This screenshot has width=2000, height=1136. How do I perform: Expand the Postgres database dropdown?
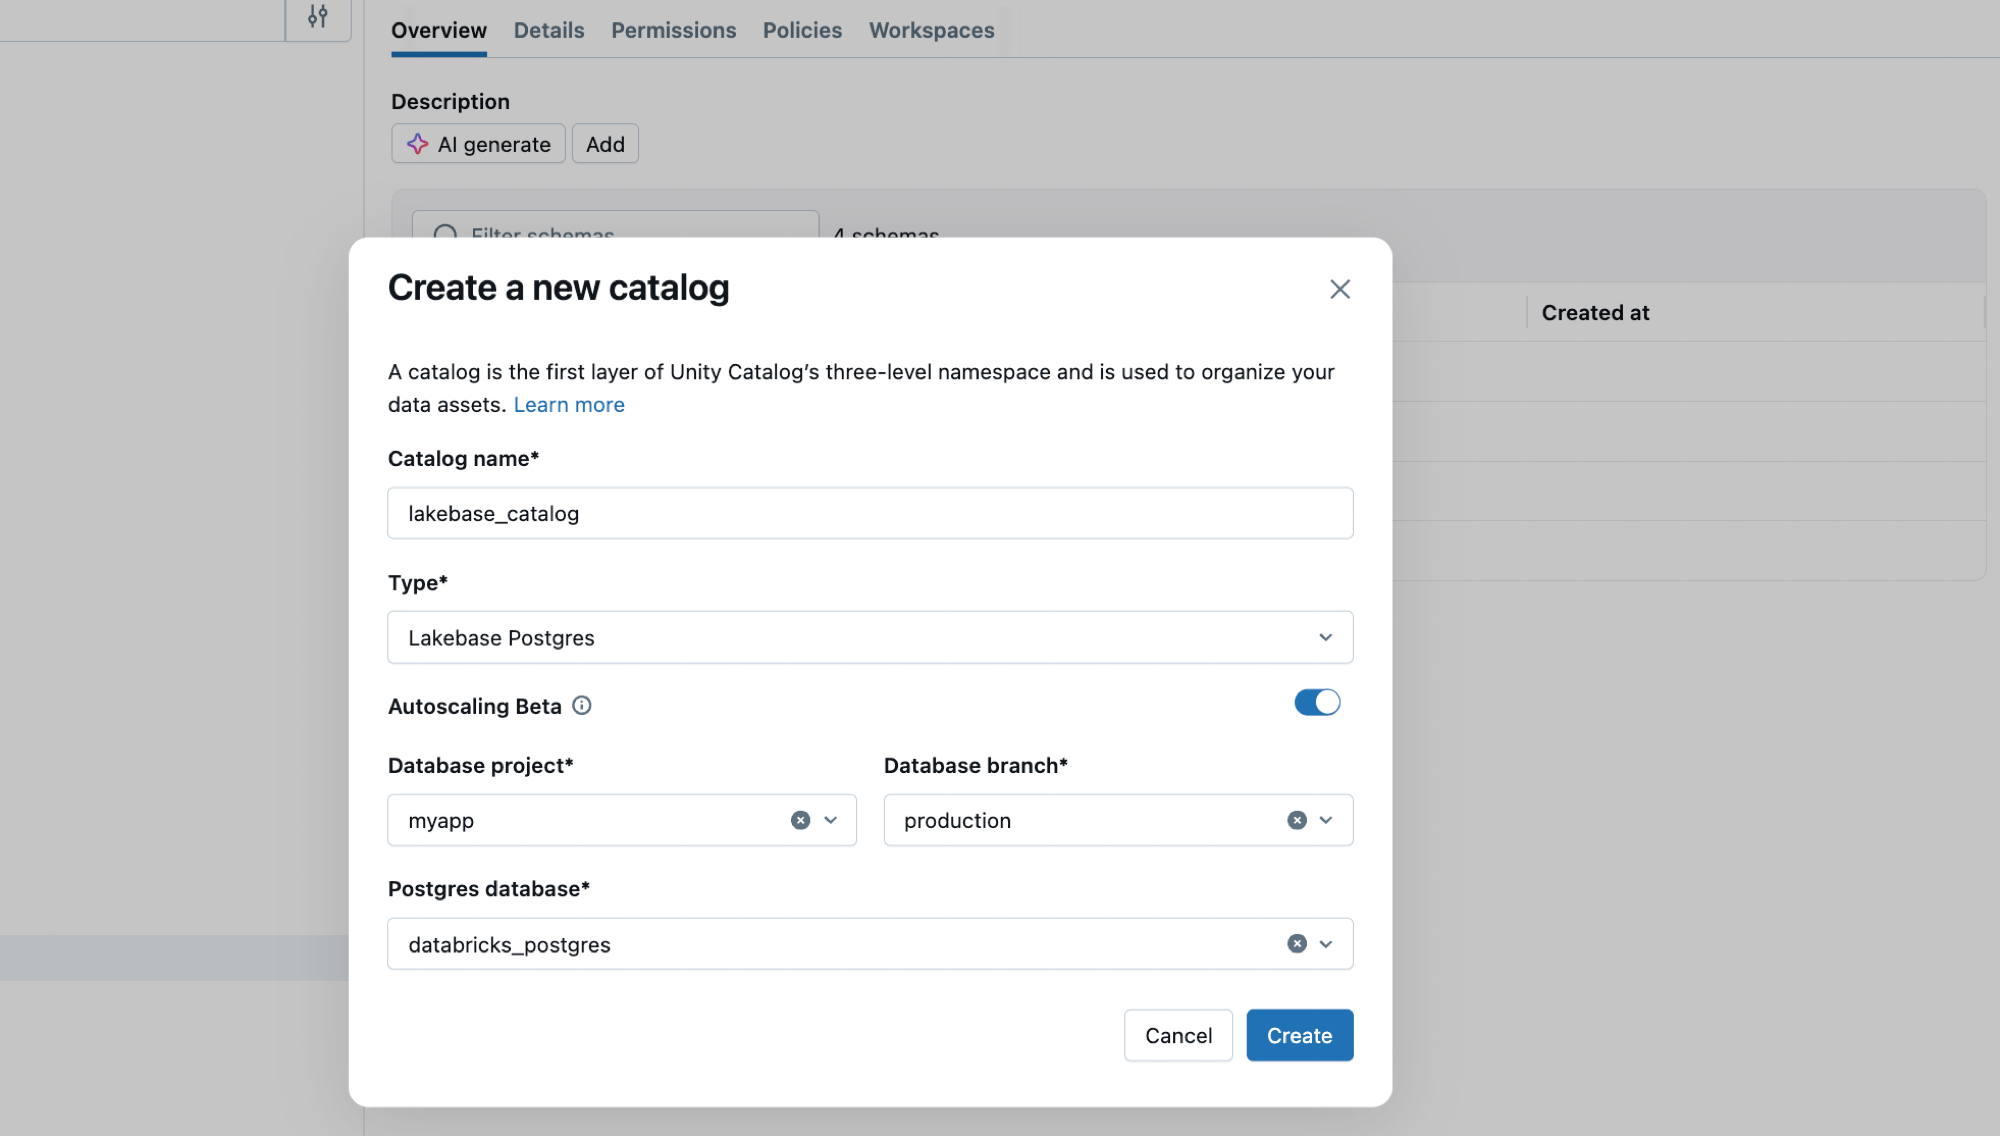click(1327, 943)
